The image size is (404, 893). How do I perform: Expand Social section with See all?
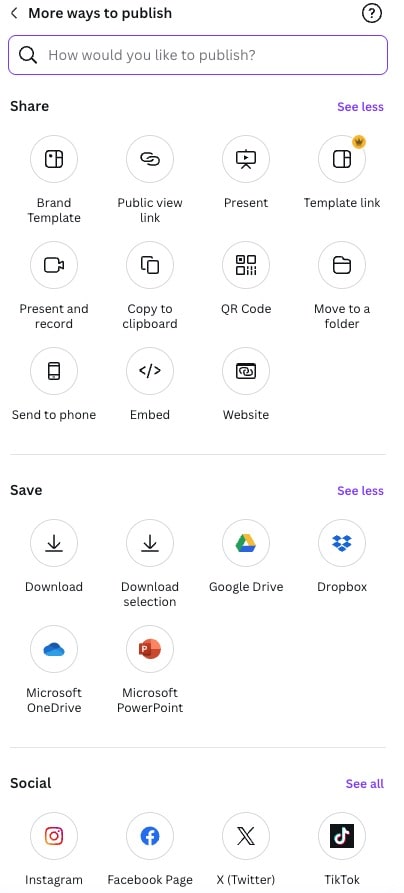pyautogui.click(x=365, y=784)
